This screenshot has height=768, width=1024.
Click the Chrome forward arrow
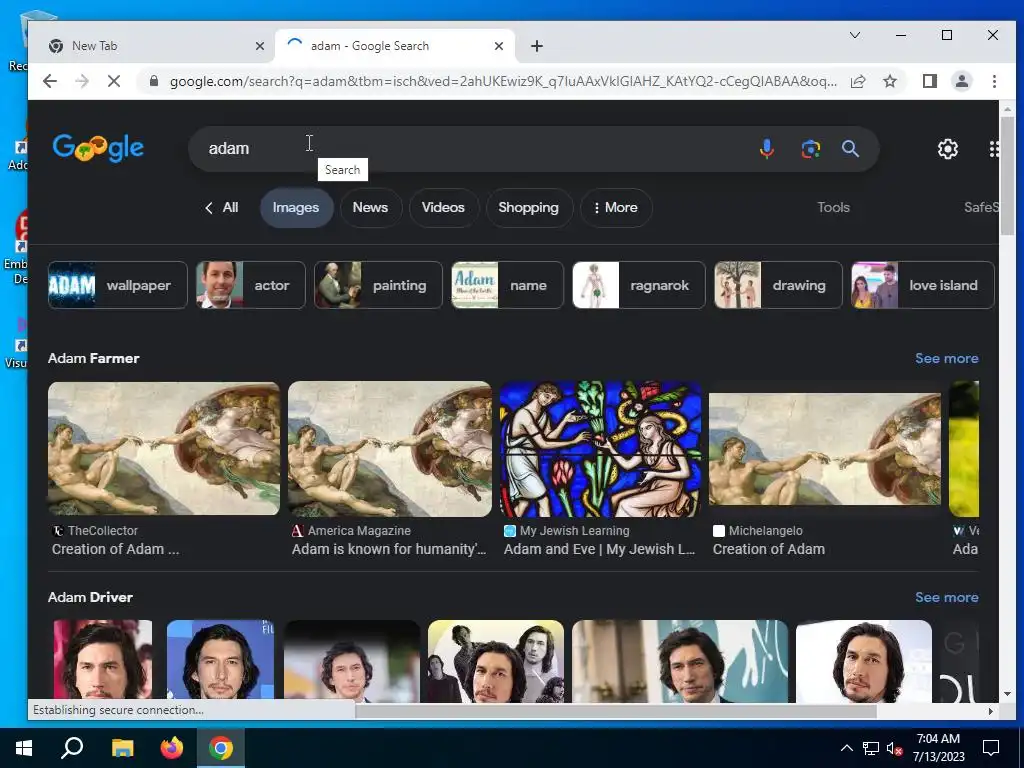(x=82, y=81)
